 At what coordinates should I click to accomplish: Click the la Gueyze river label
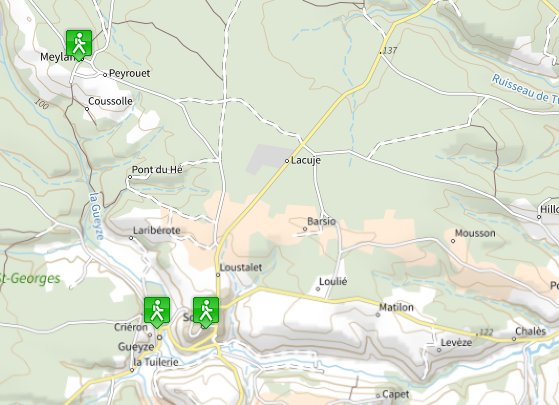click(97, 216)
